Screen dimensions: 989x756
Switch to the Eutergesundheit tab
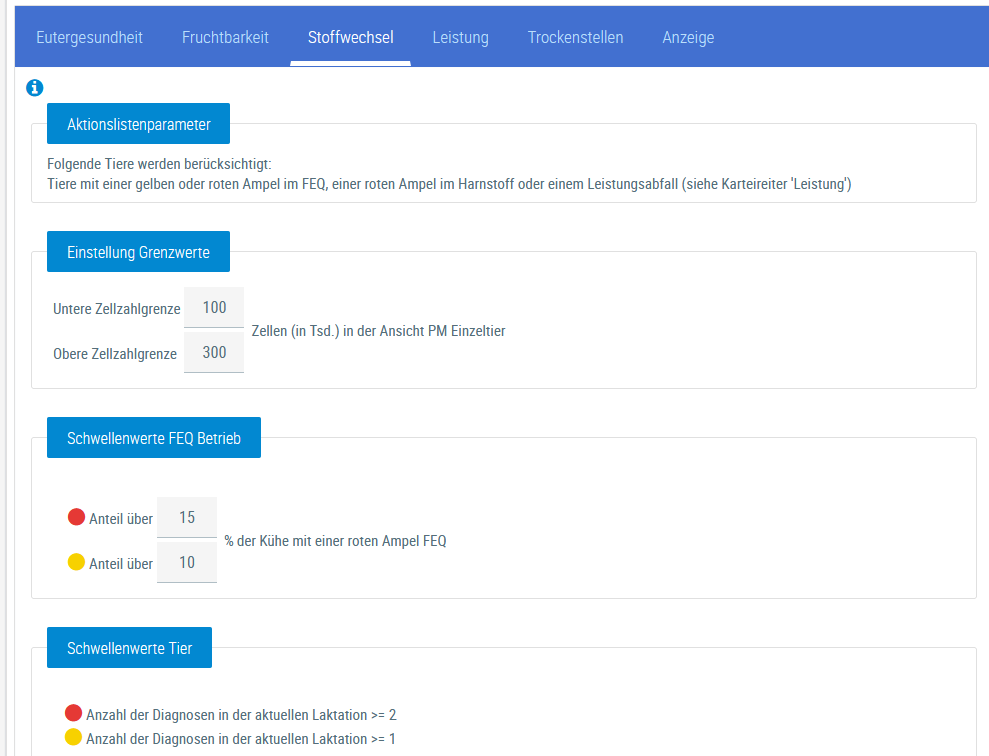89,38
